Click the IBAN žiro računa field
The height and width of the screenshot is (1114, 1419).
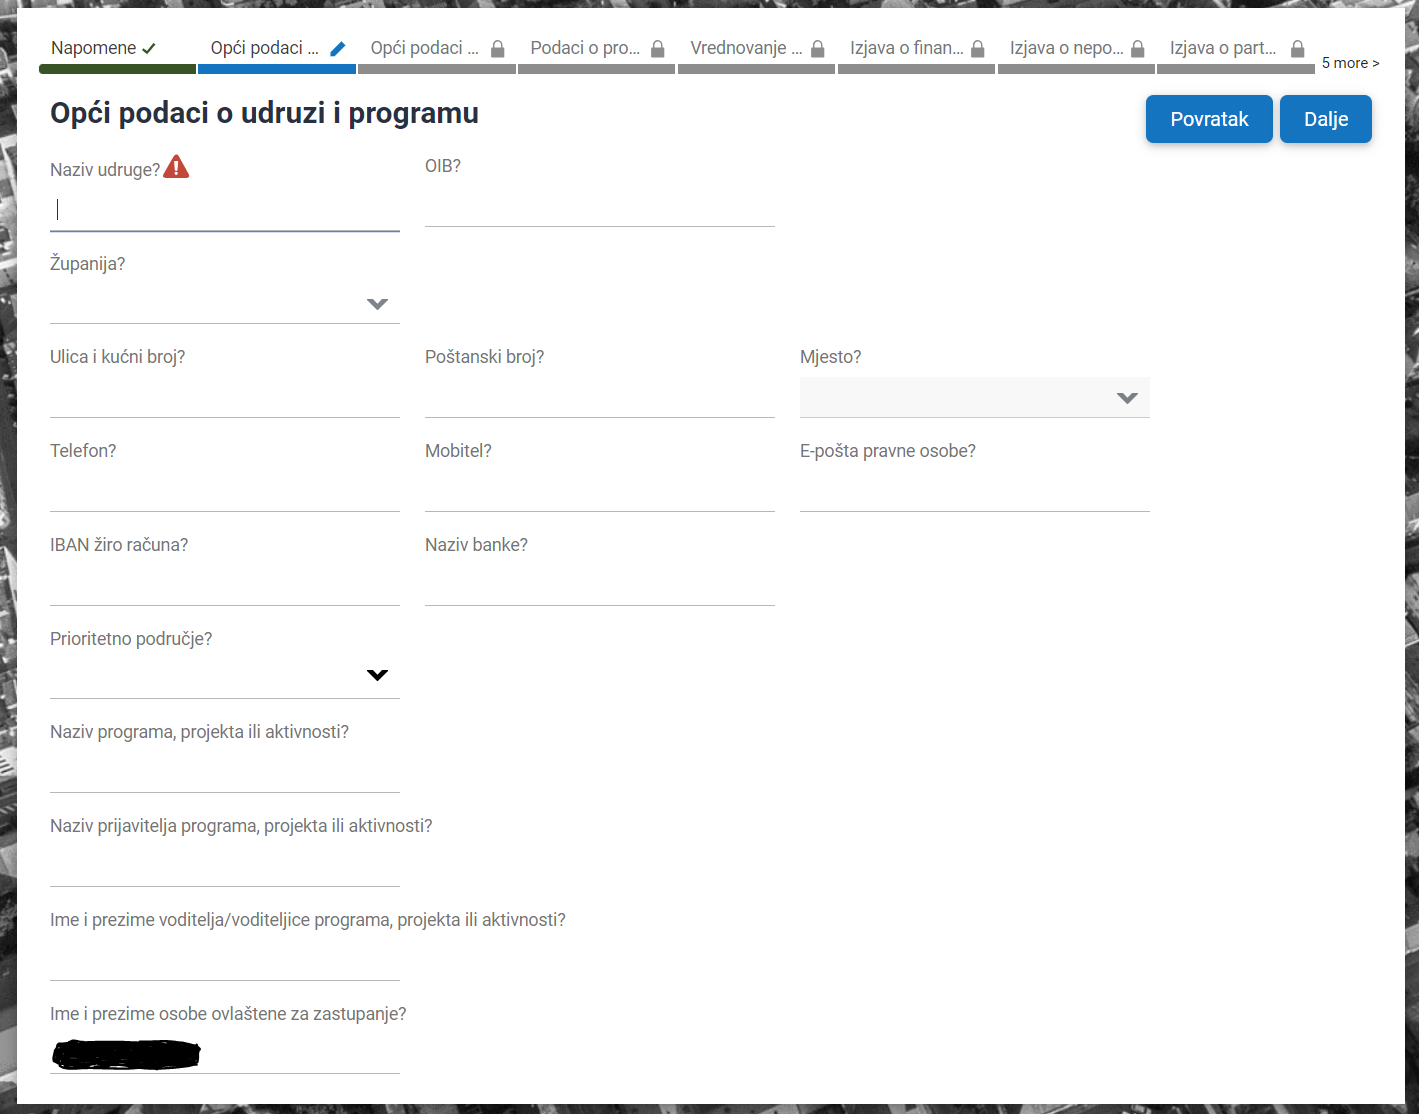(224, 585)
